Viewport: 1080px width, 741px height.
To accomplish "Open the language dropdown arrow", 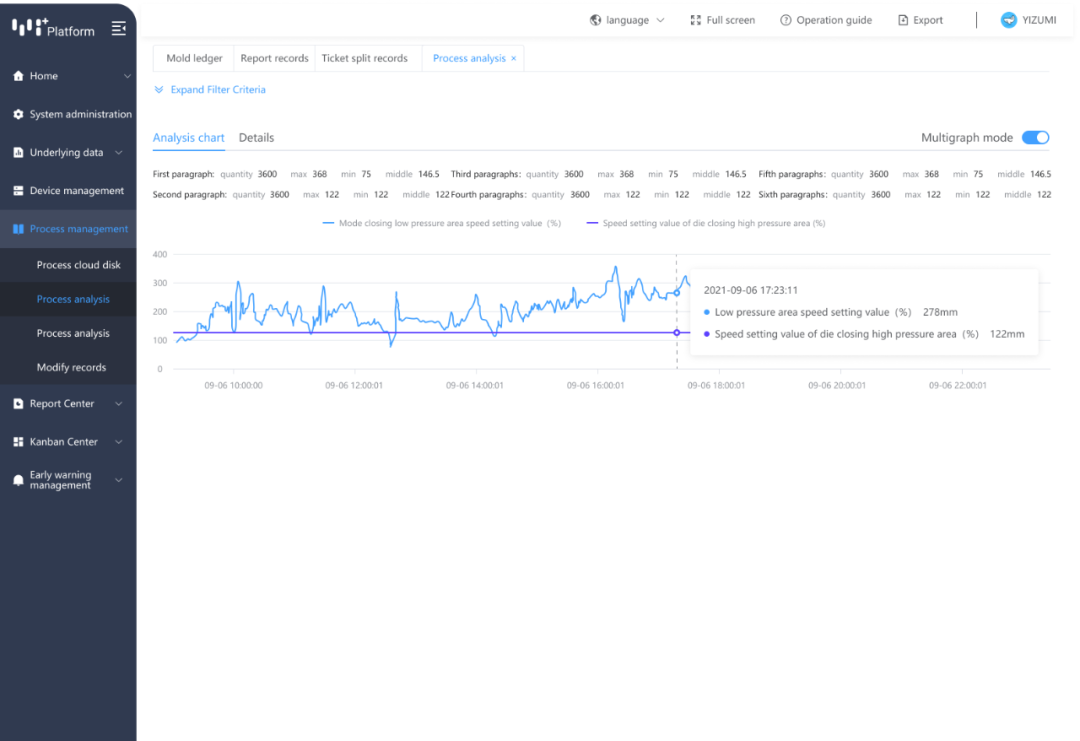I will pos(660,20).
